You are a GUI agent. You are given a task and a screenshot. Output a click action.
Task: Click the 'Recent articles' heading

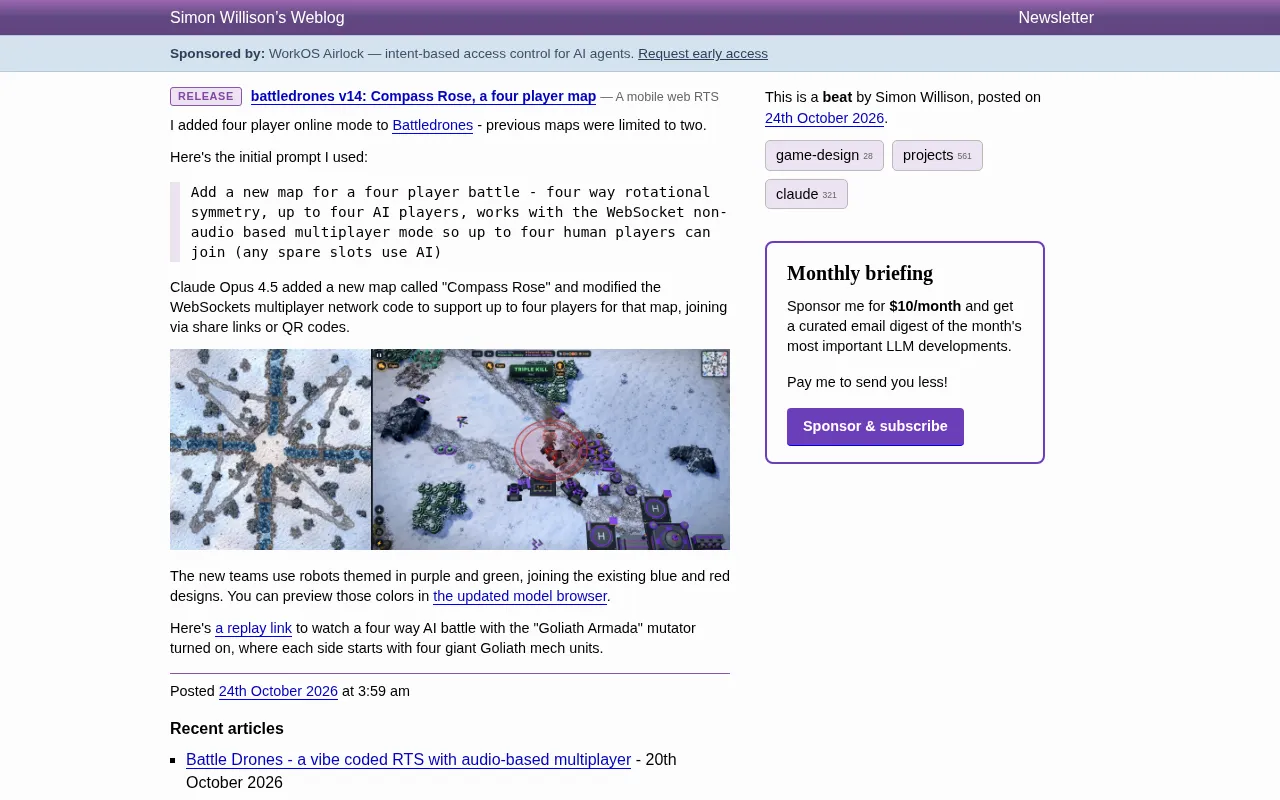pyautogui.click(x=227, y=729)
